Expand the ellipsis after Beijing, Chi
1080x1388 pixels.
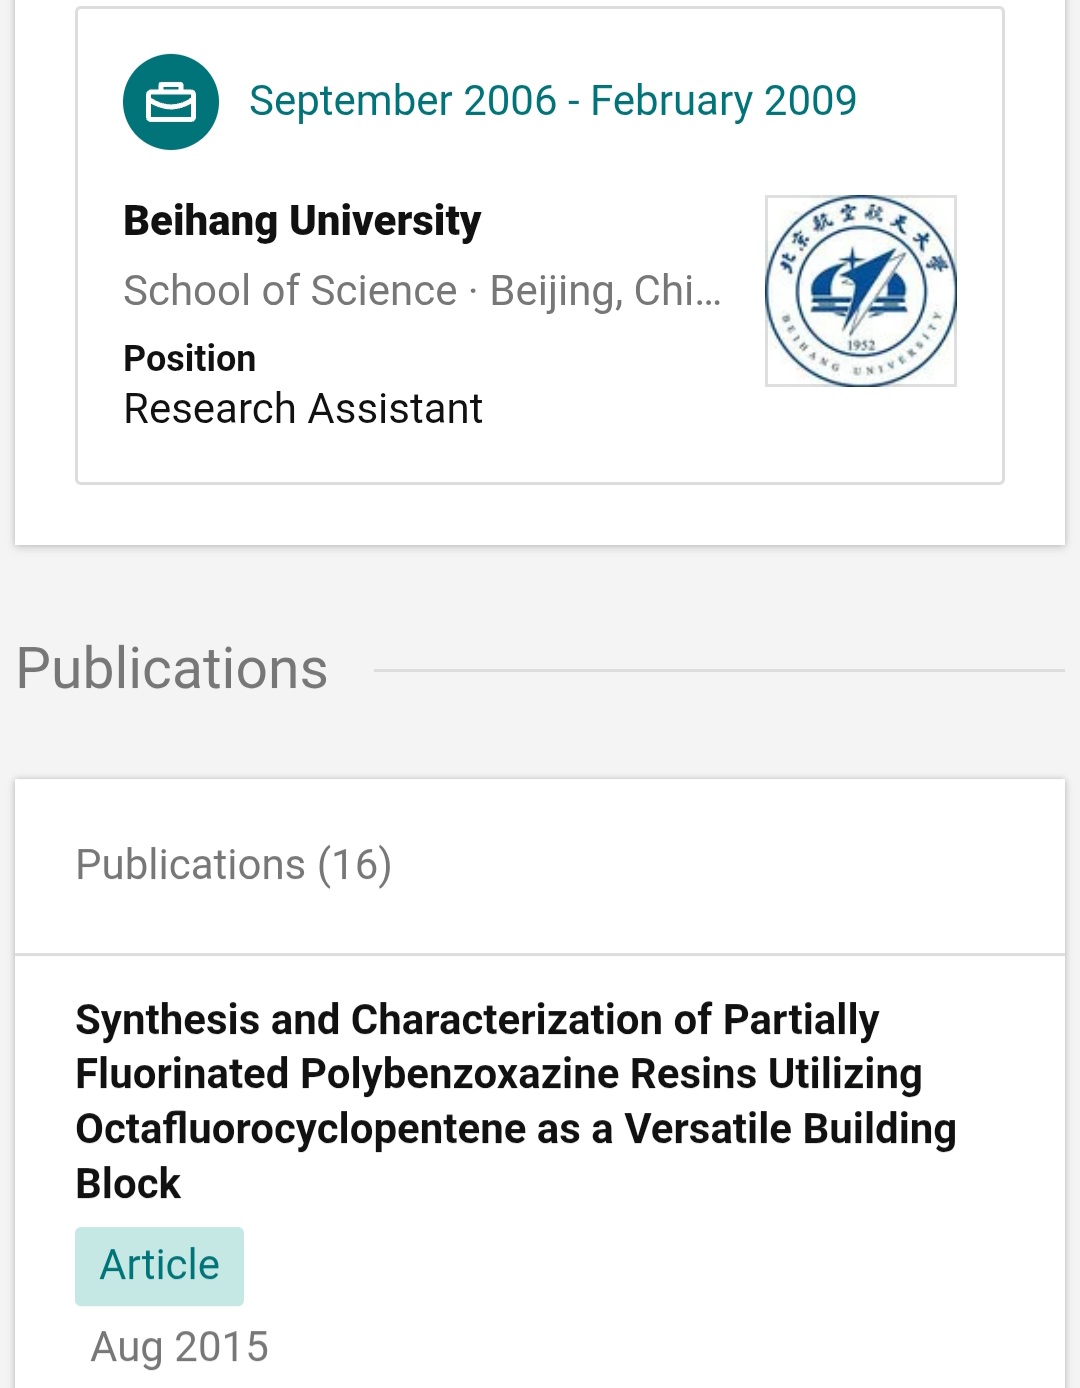709,293
